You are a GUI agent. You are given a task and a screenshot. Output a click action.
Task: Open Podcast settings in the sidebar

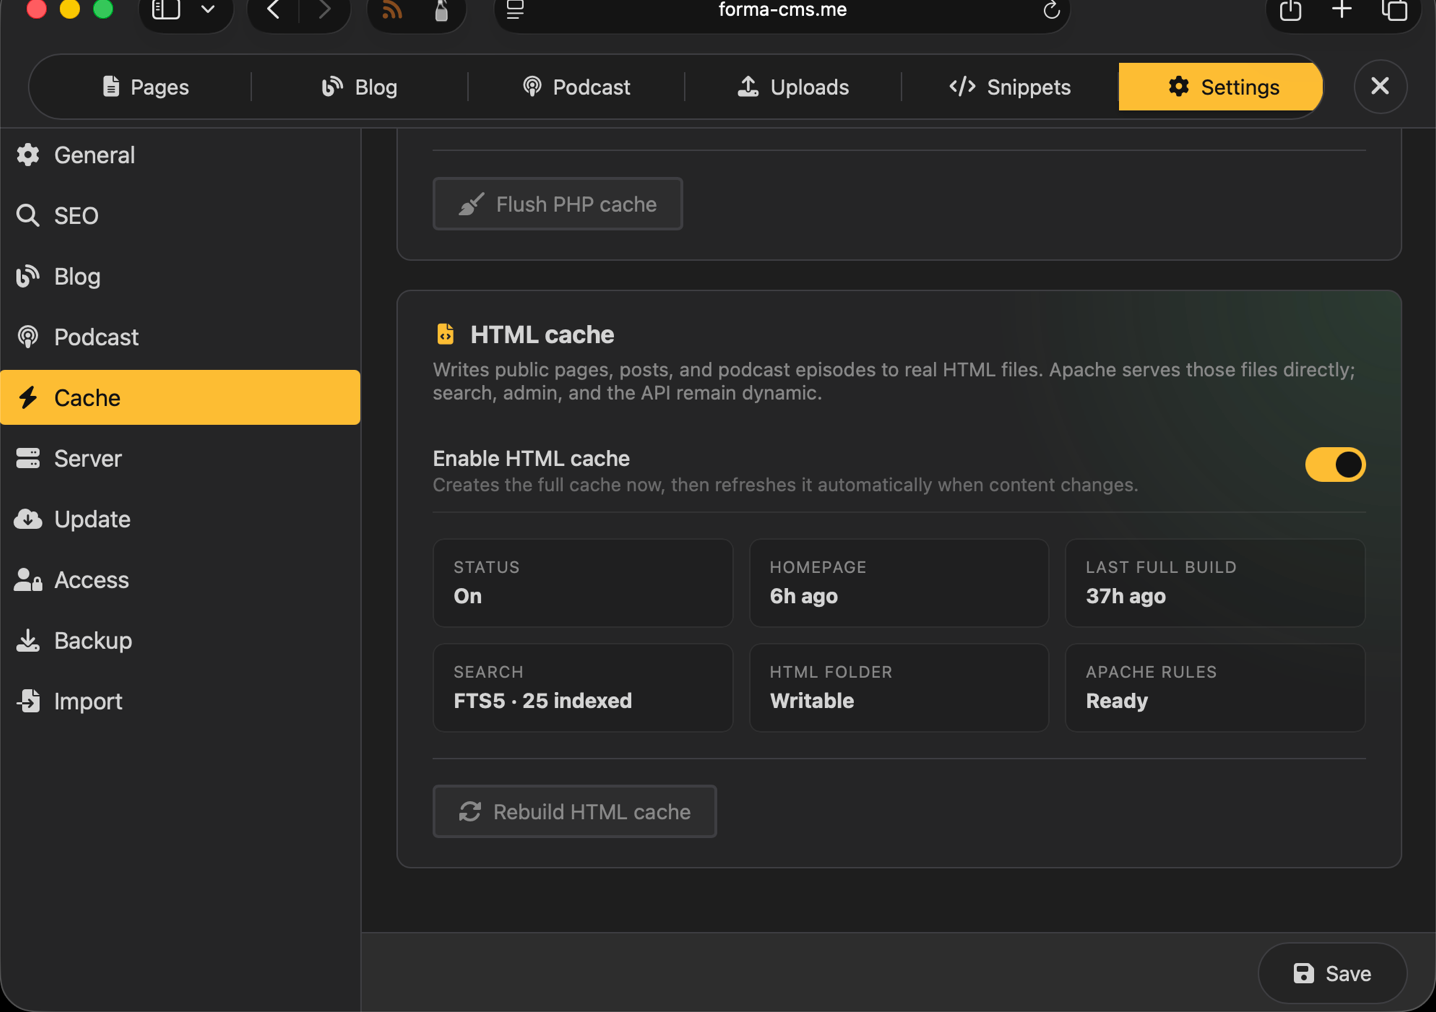tap(180, 337)
